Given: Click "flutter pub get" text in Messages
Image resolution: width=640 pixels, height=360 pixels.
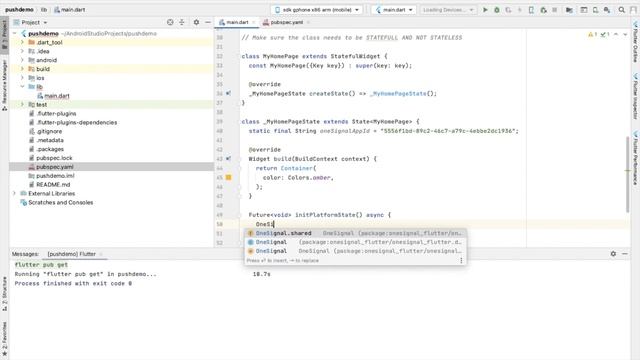Looking at the screenshot, I should 41,265.
